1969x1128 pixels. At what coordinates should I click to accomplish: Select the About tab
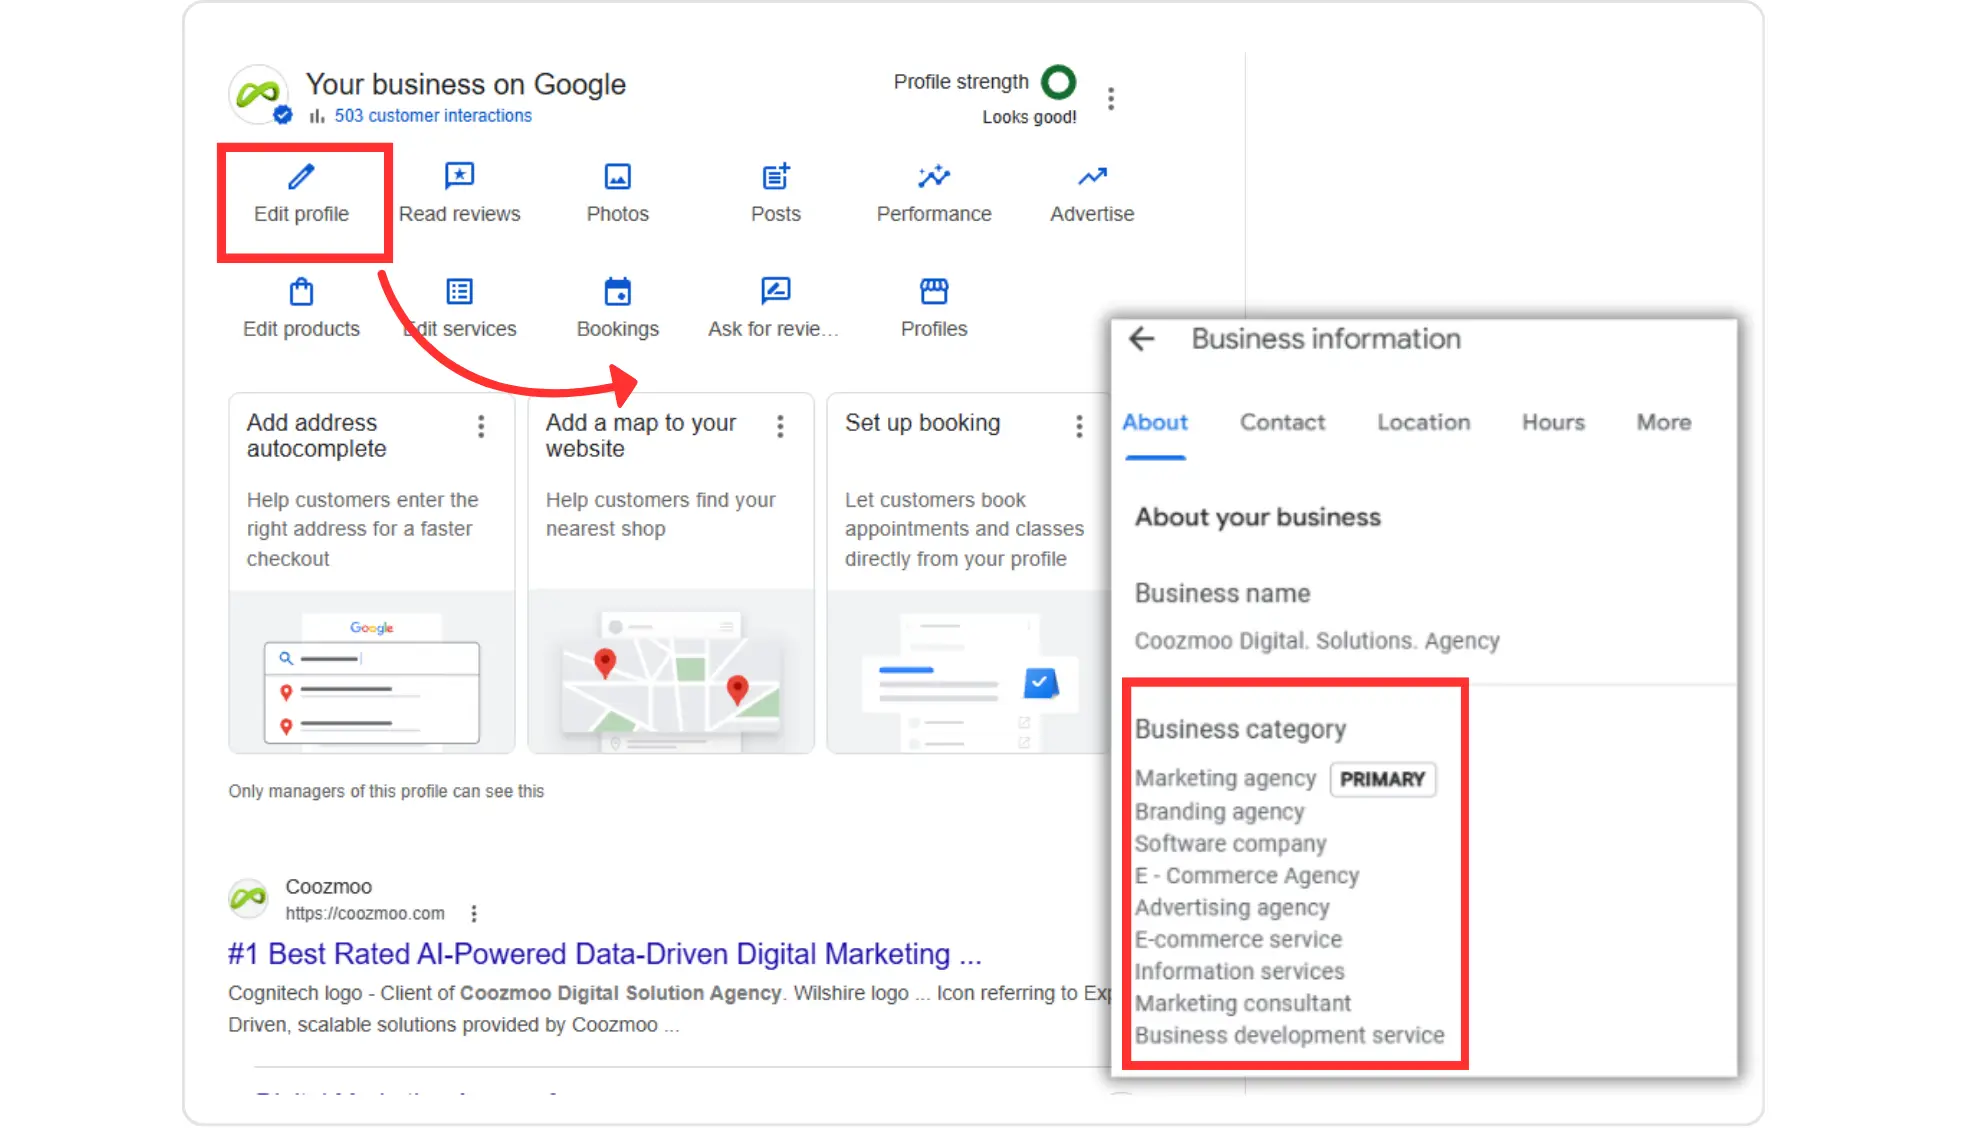[1155, 423]
